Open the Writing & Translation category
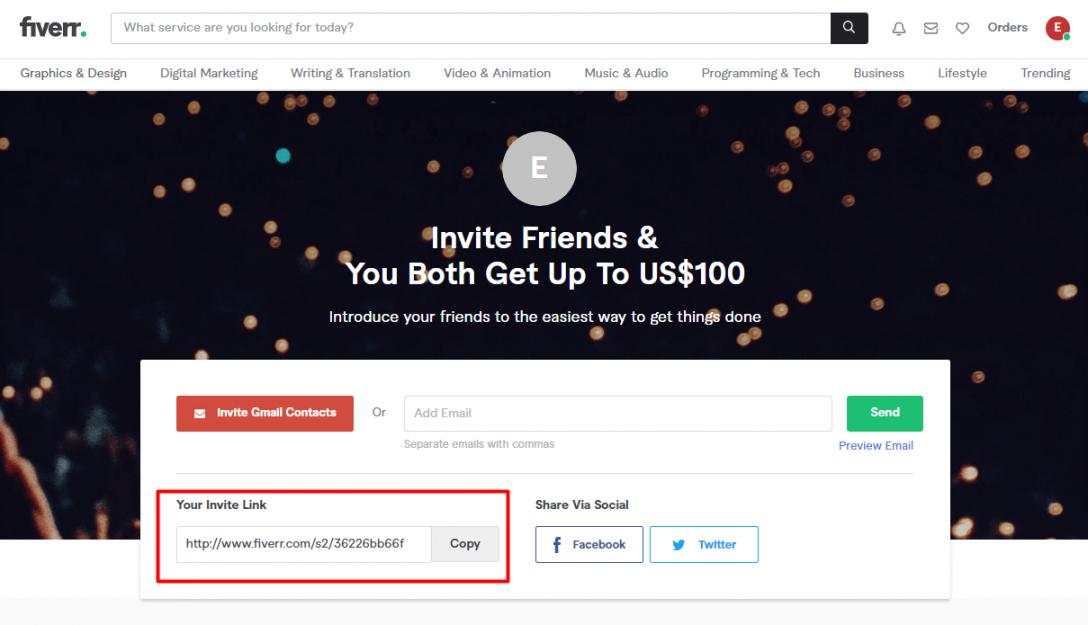 point(350,73)
